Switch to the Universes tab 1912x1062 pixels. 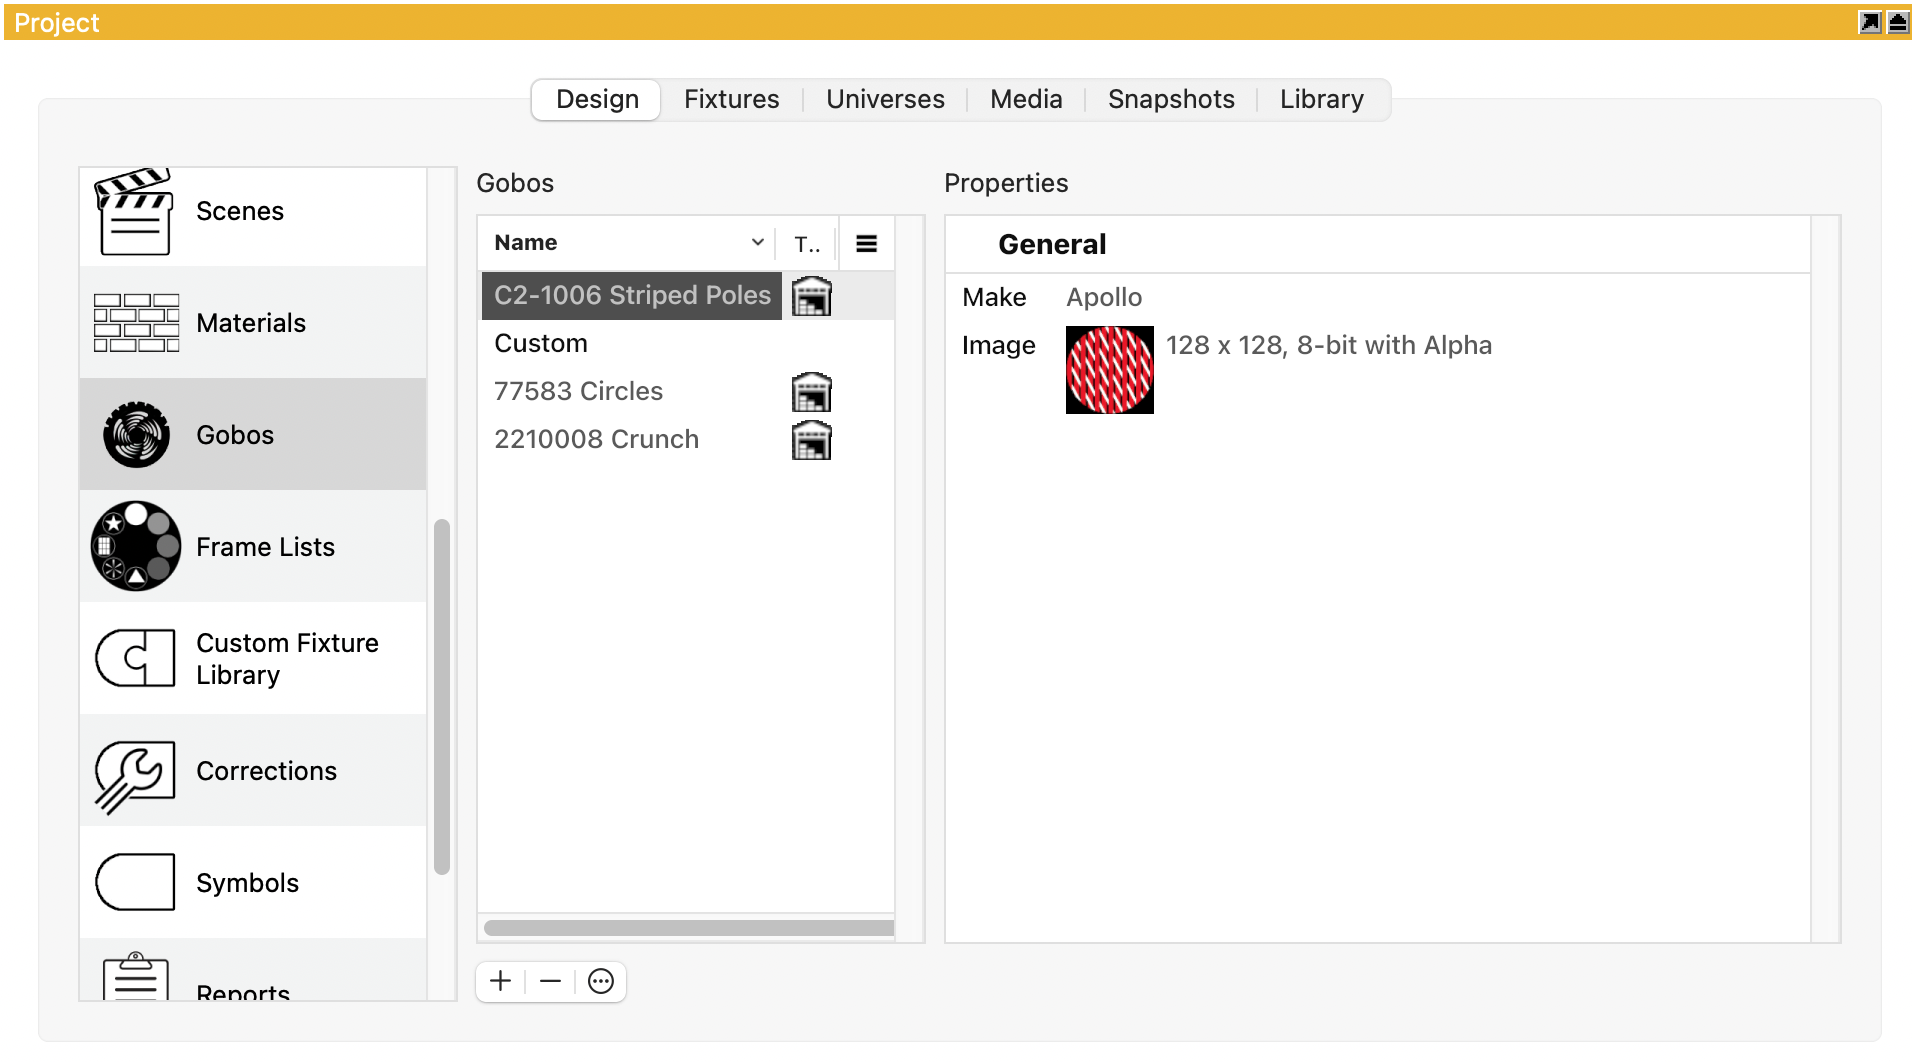point(885,99)
